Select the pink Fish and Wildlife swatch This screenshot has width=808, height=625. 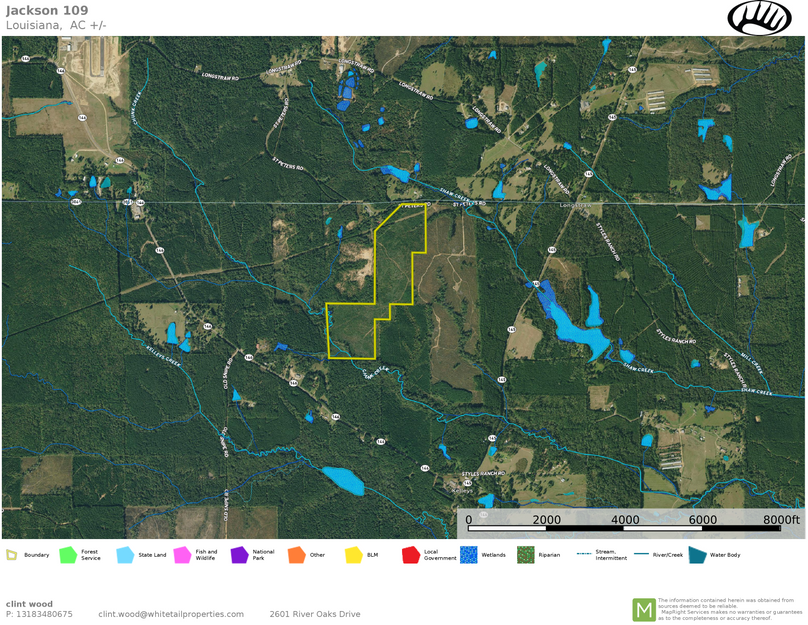pos(182,554)
